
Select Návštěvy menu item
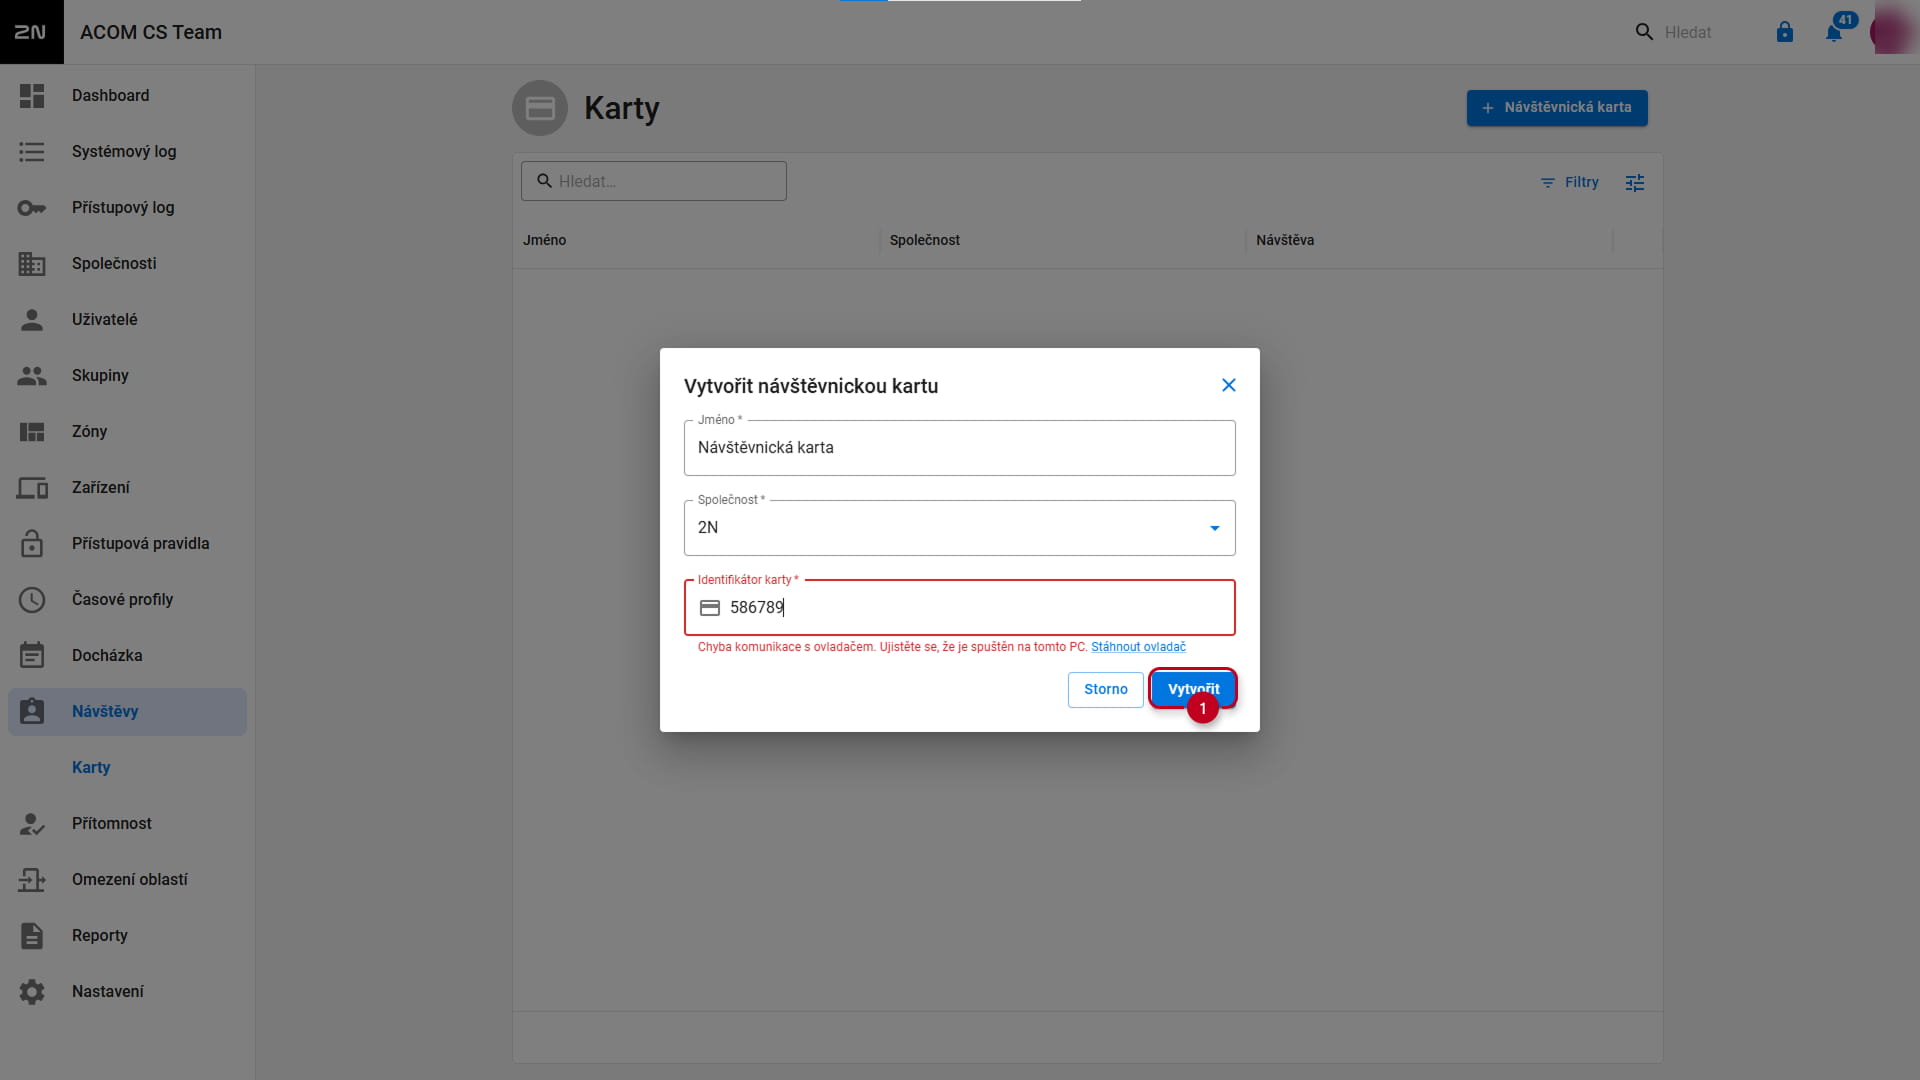coord(128,712)
